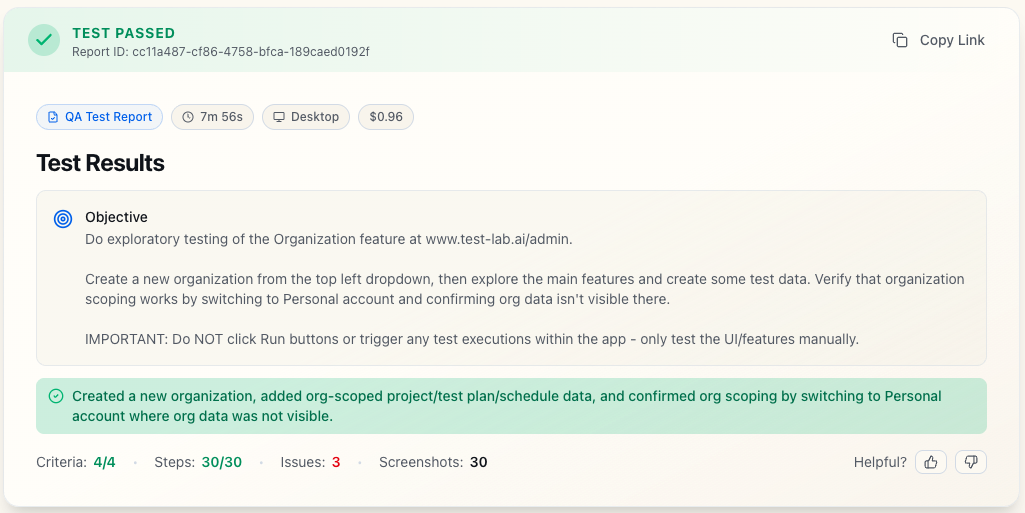
Task: Select the QA Test Report badge
Action: (x=99, y=117)
